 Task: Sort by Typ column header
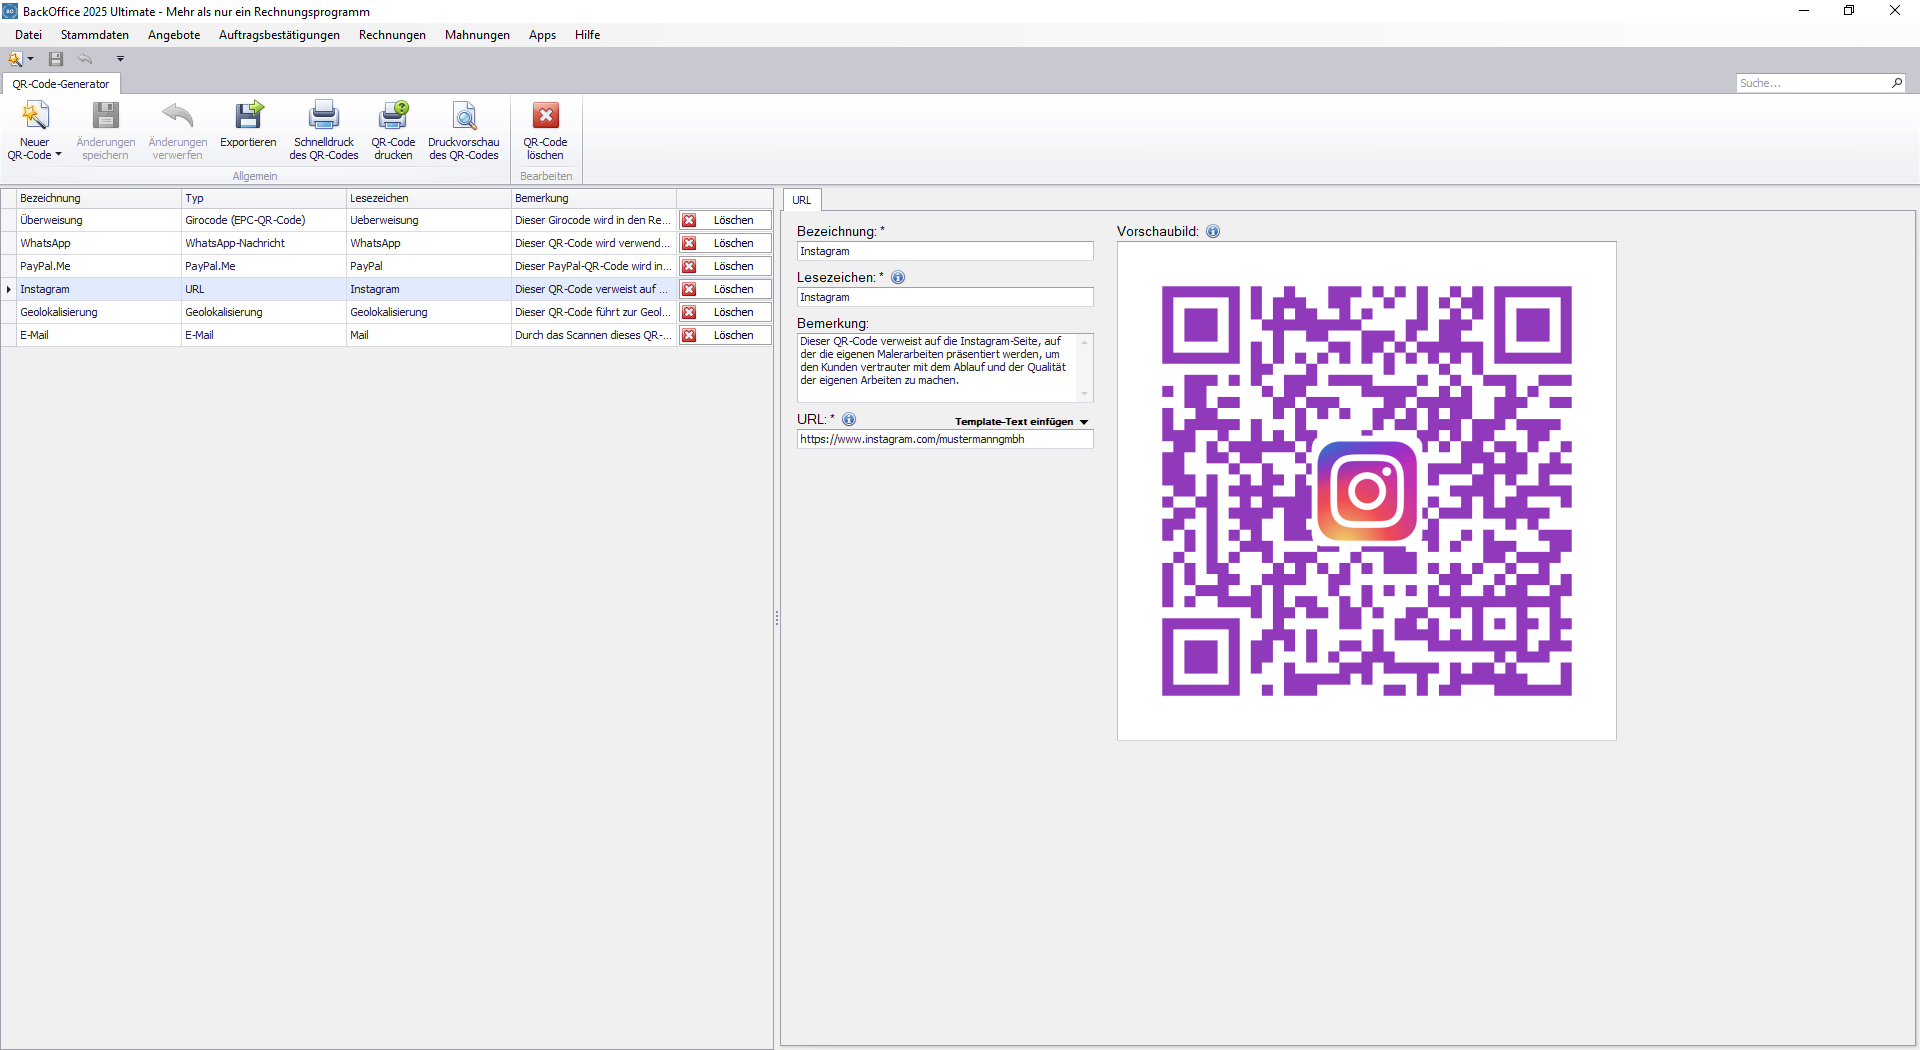tap(264, 198)
